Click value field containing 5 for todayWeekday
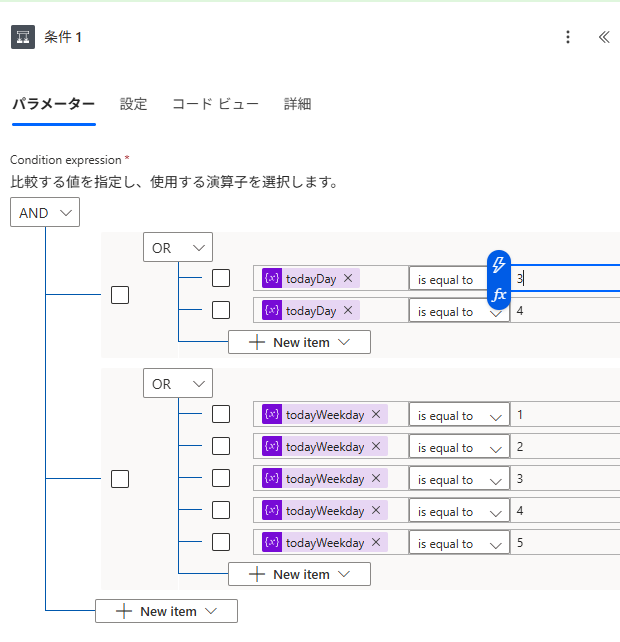The image size is (620, 642). pyautogui.click(x=565, y=543)
